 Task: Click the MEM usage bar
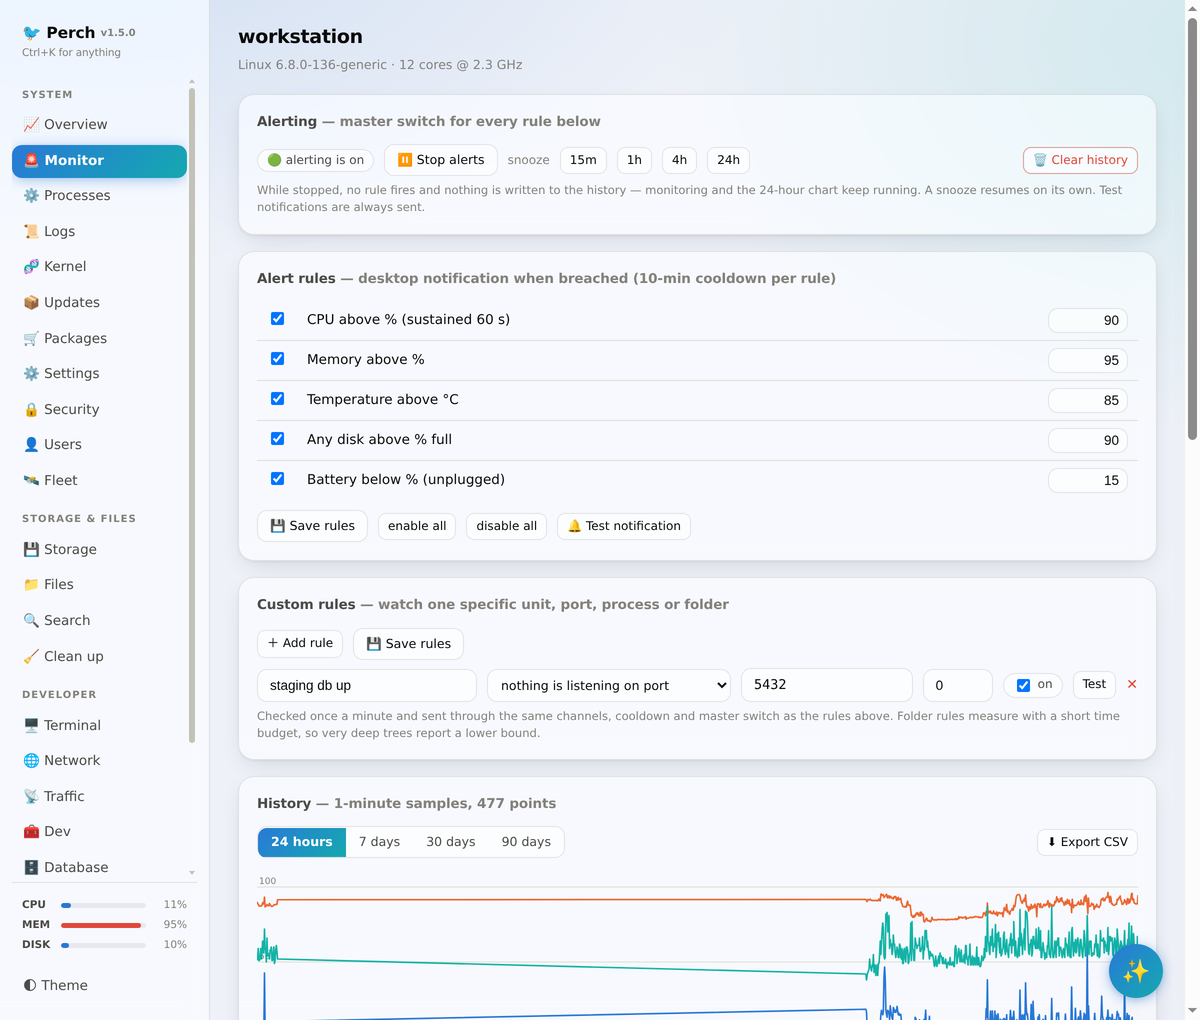pyautogui.click(x=103, y=925)
